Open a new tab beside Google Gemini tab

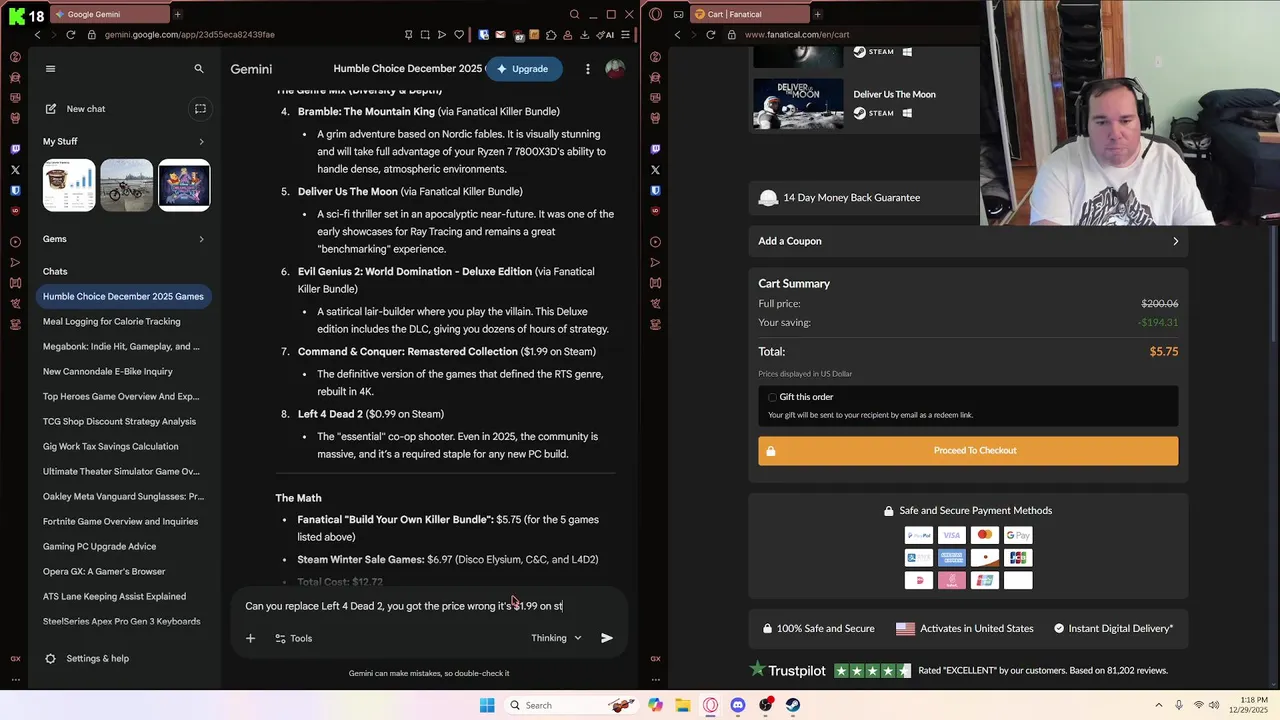tap(178, 14)
